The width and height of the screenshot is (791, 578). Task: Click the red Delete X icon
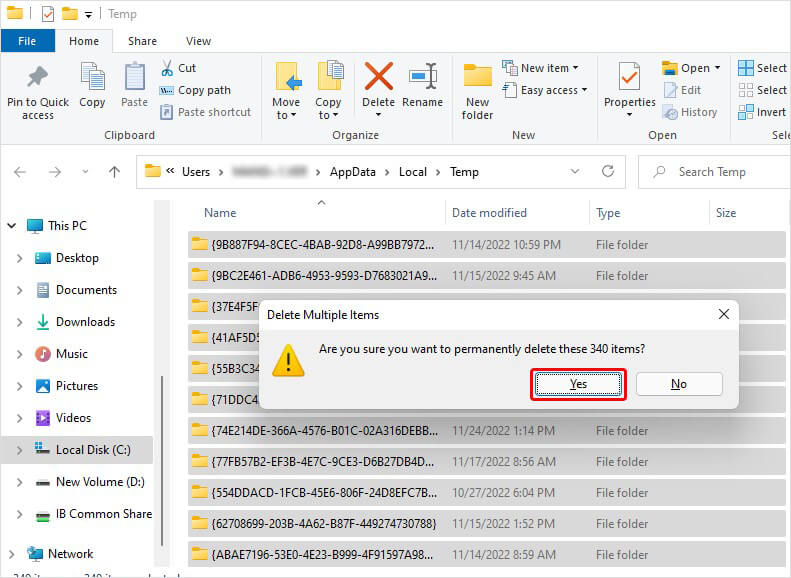[x=378, y=76]
